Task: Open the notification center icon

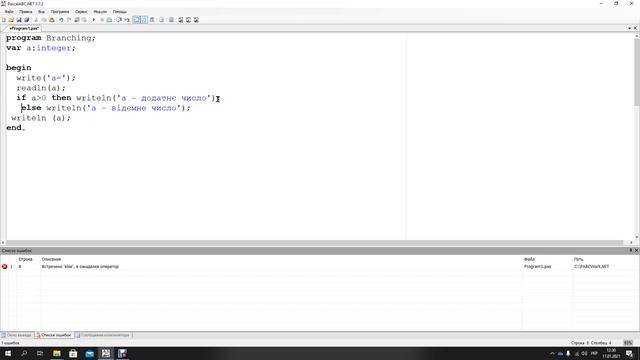Action: click(x=629, y=353)
